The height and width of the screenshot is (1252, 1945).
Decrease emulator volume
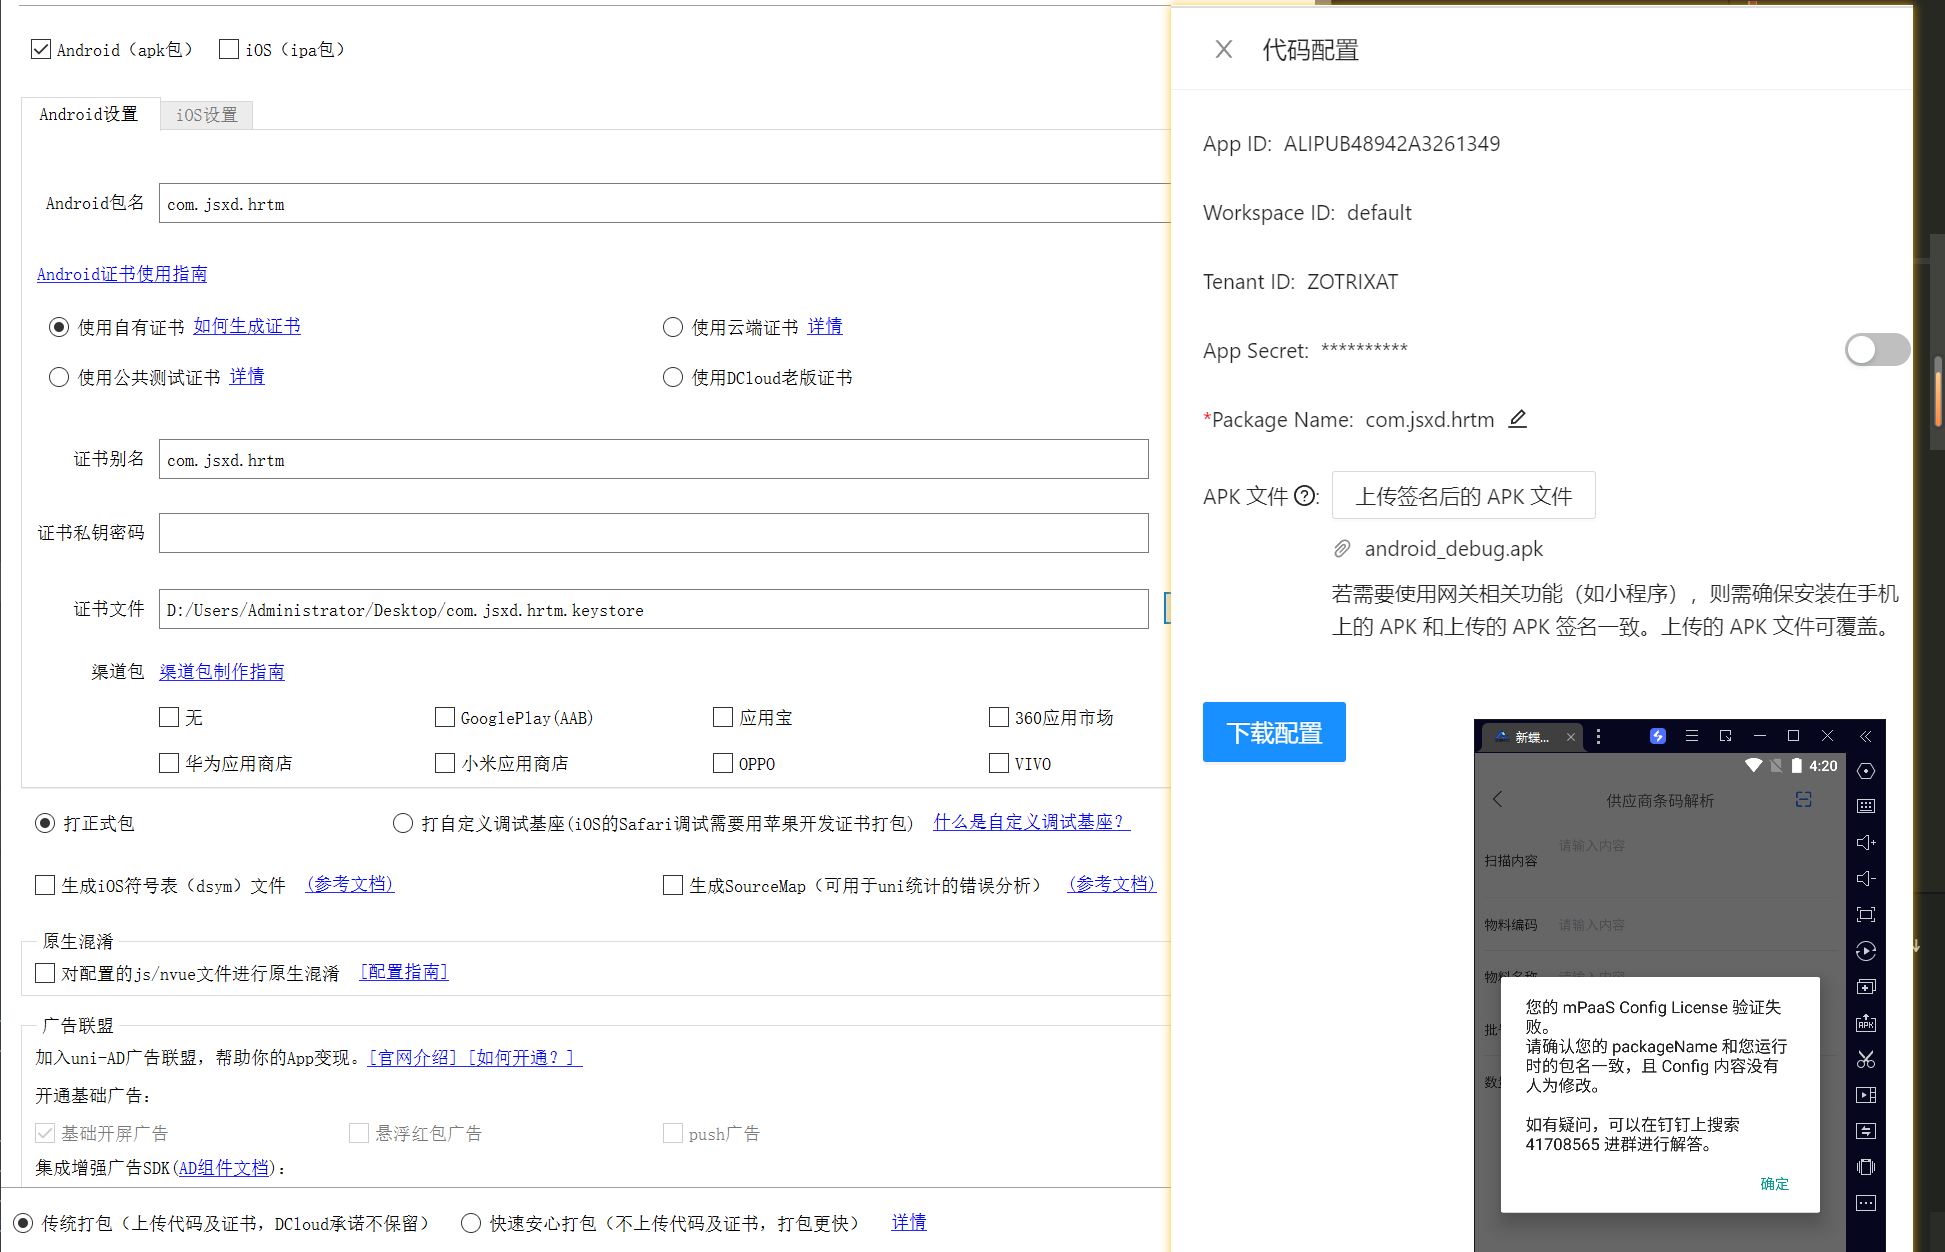pos(1866,878)
